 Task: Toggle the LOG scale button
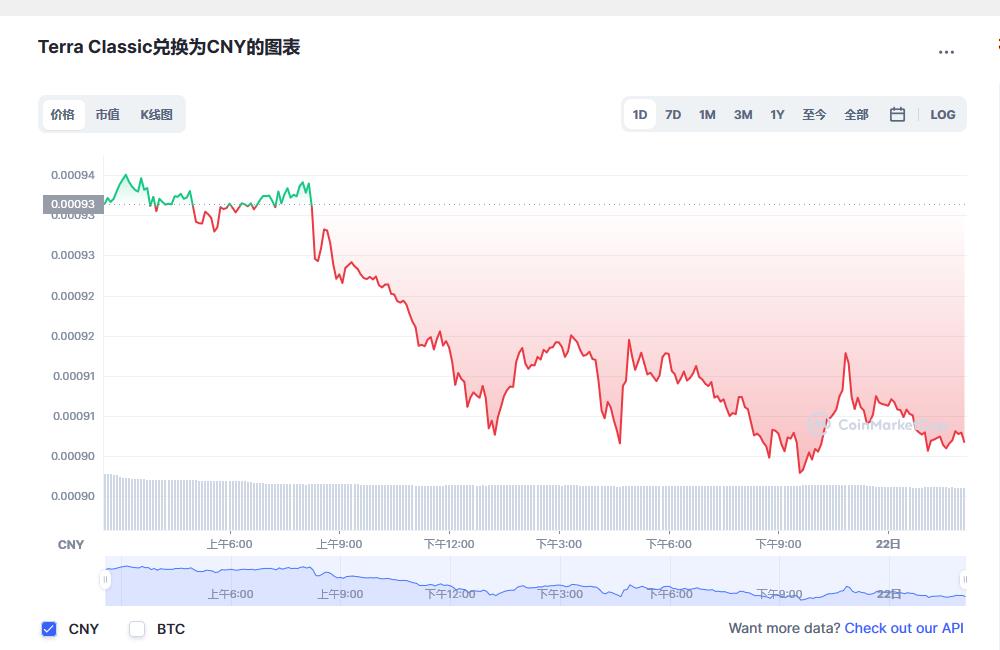point(943,115)
